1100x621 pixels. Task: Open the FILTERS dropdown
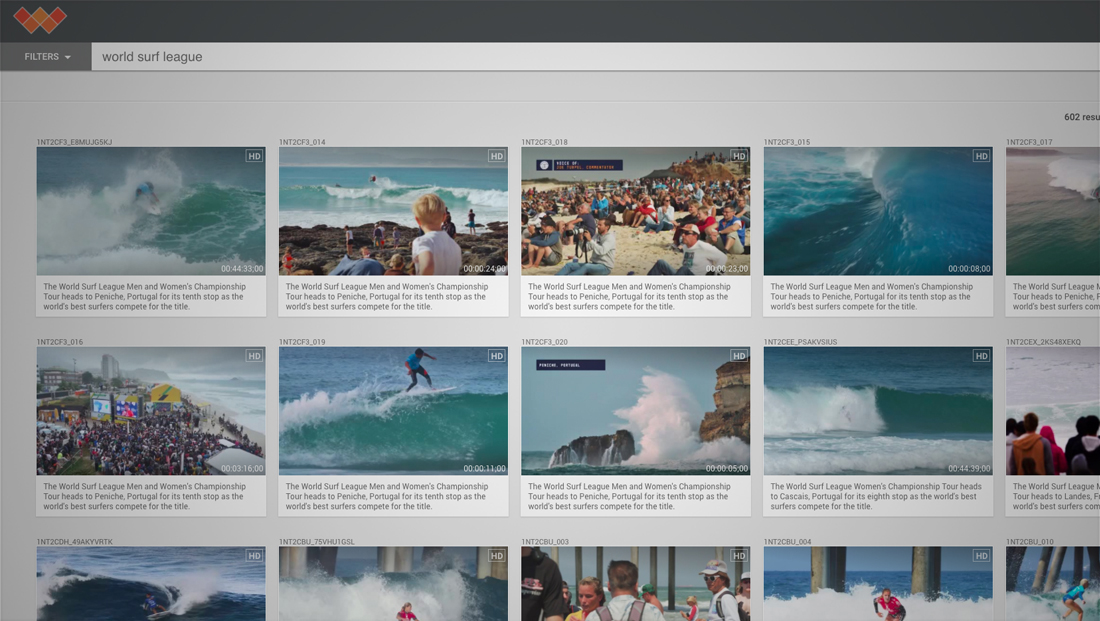pos(46,57)
